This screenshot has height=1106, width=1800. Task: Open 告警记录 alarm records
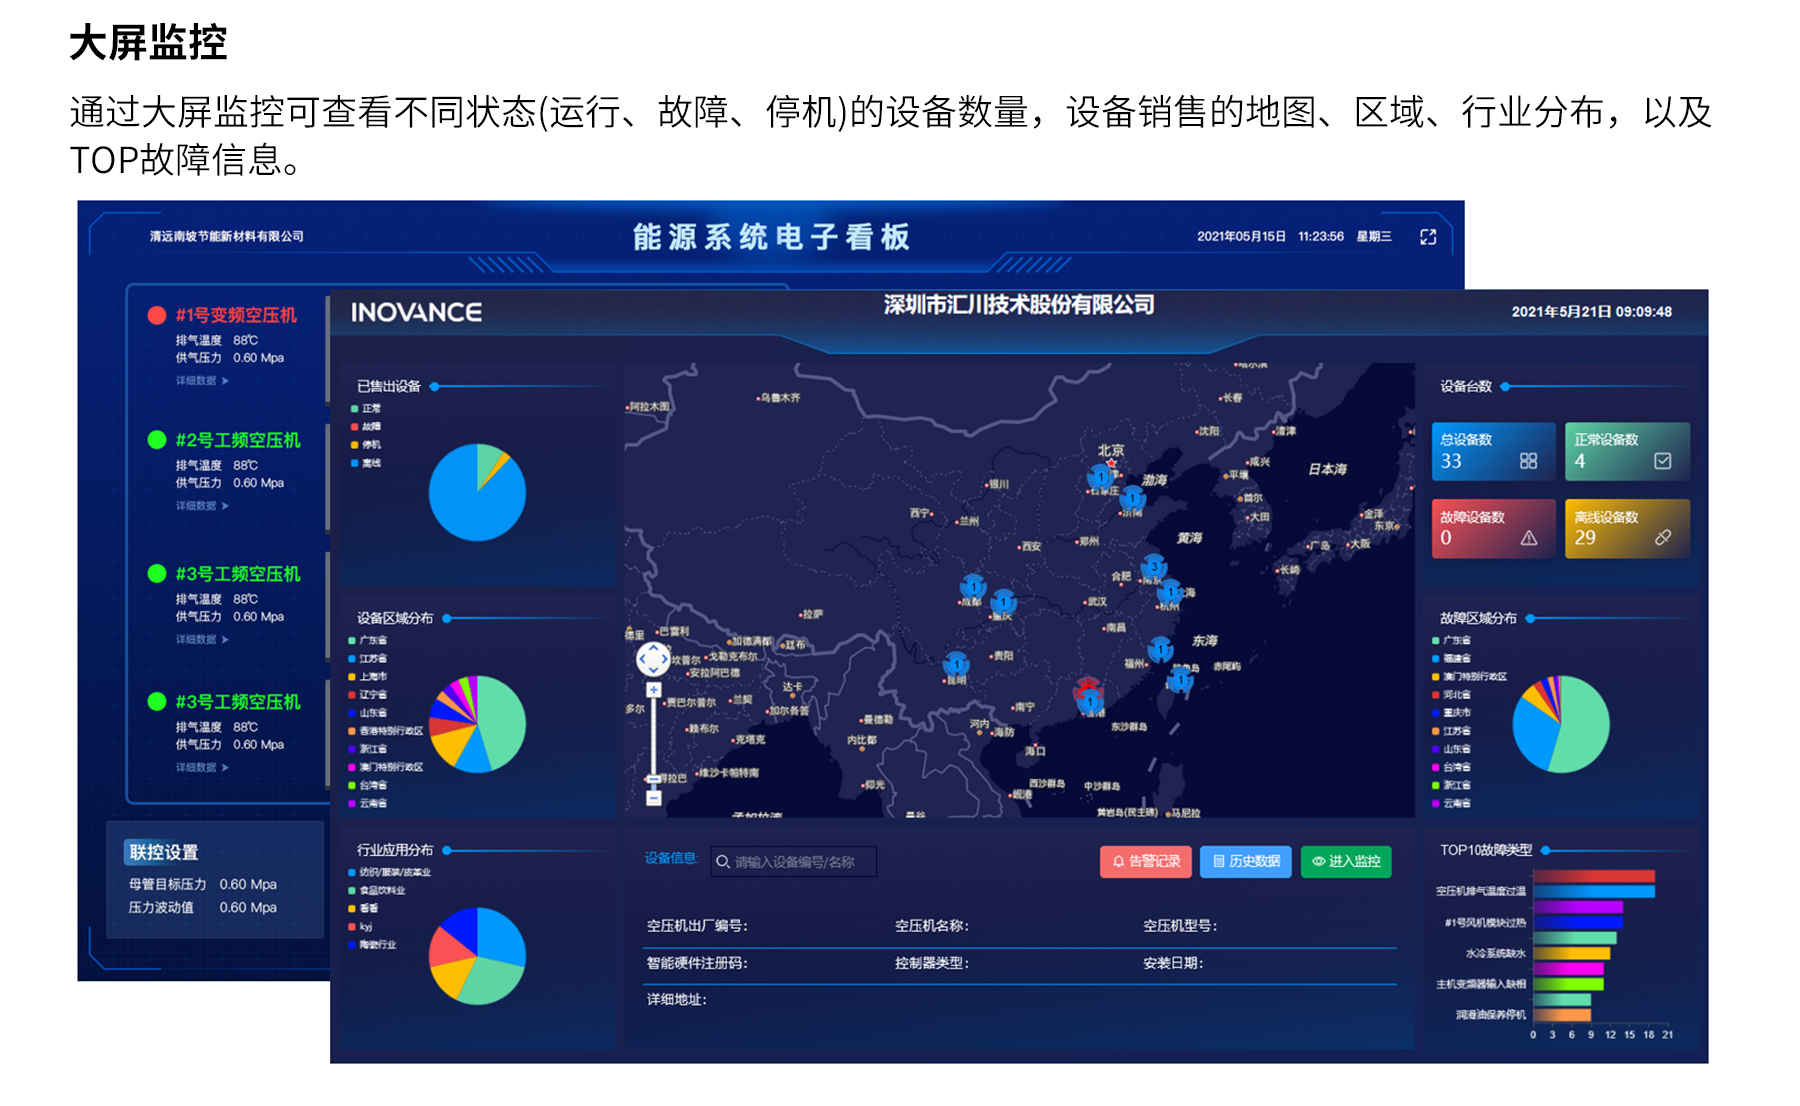[x=1146, y=862]
